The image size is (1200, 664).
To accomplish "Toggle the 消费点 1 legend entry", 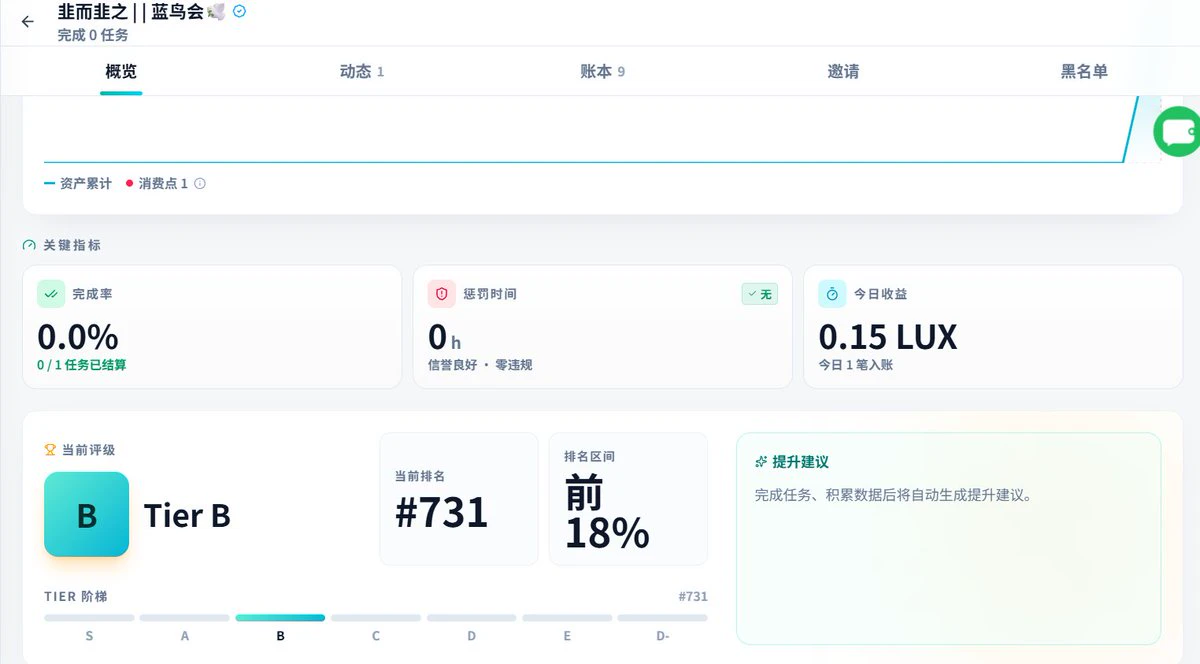I will (157, 184).
